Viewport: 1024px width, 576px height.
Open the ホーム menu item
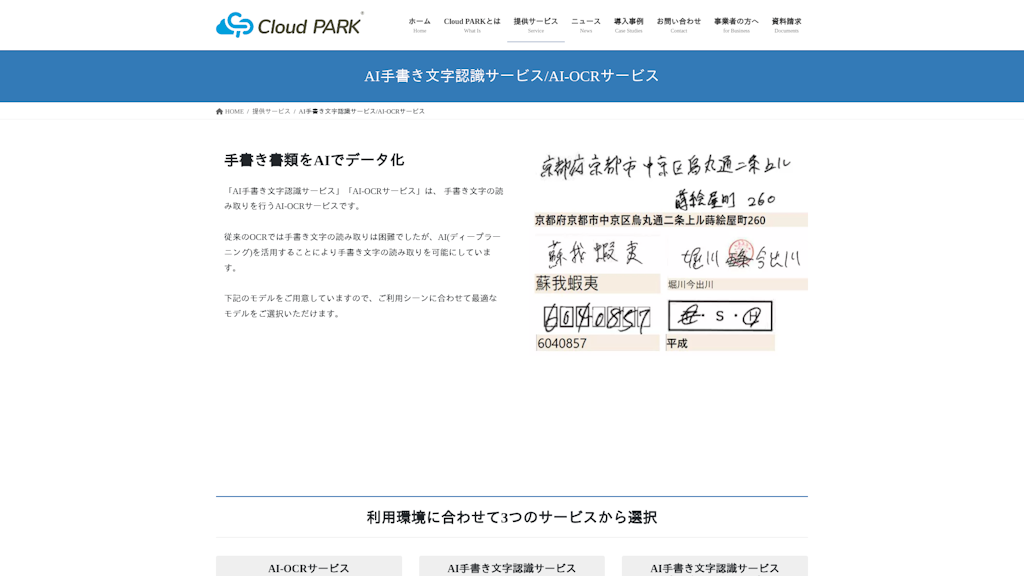419,24
